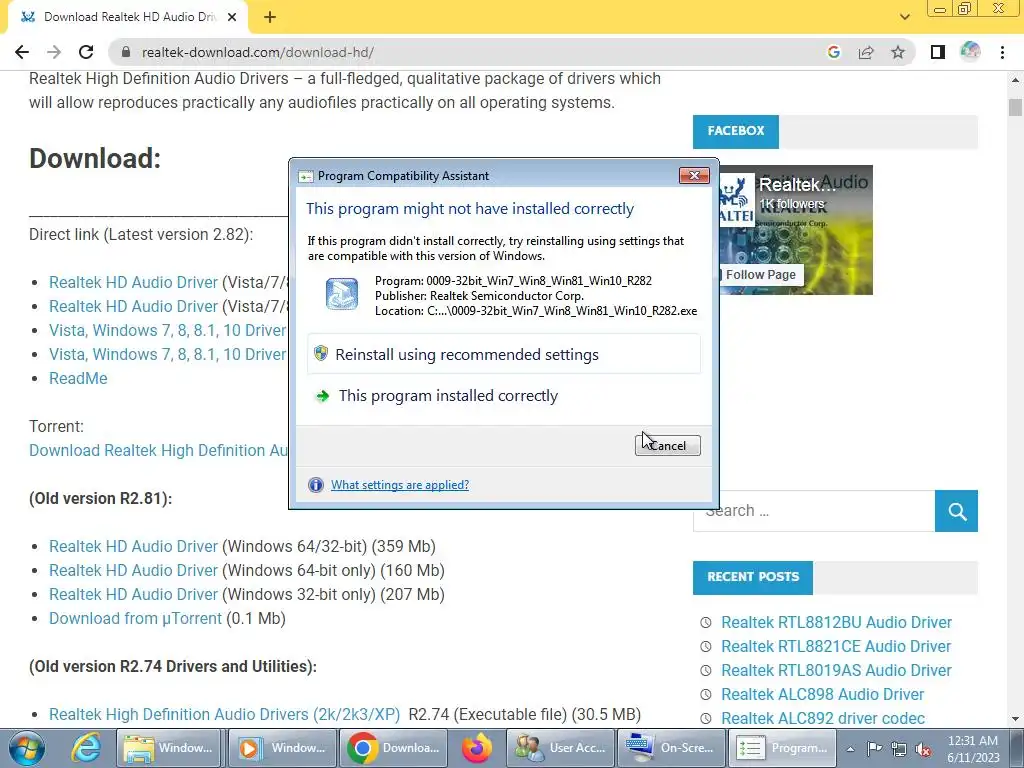The height and width of the screenshot is (768, 1024).
Task: Open What settings are applied link
Action: [400, 485]
